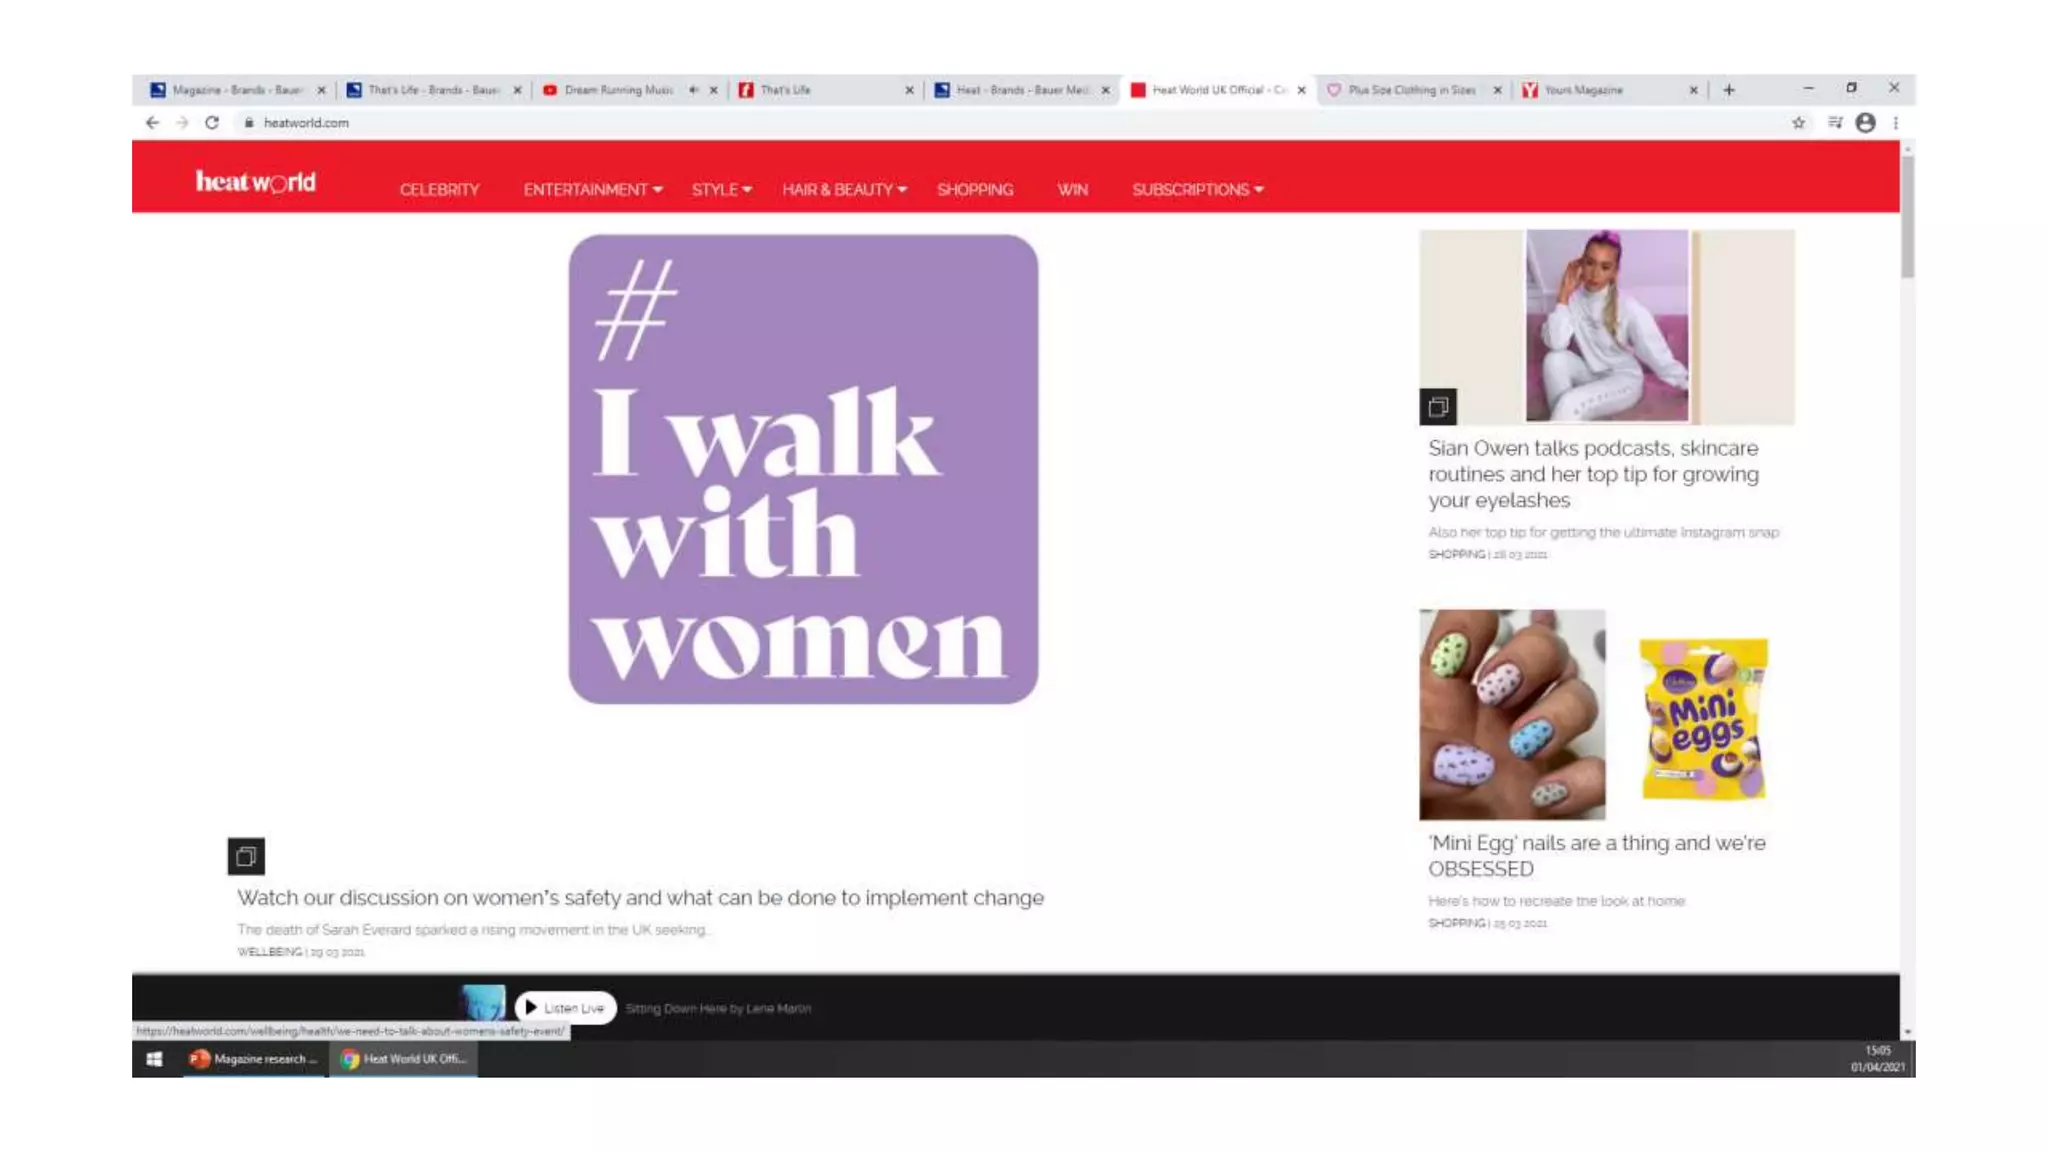Viewport: 2048px width, 1152px height.
Task: Open Chrome three-dot menu
Action: pos(1895,122)
